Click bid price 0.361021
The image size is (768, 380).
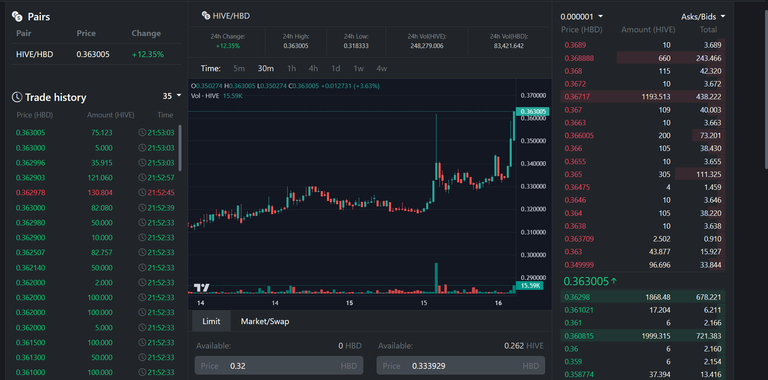pyautogui.click(x=578, y=310)
